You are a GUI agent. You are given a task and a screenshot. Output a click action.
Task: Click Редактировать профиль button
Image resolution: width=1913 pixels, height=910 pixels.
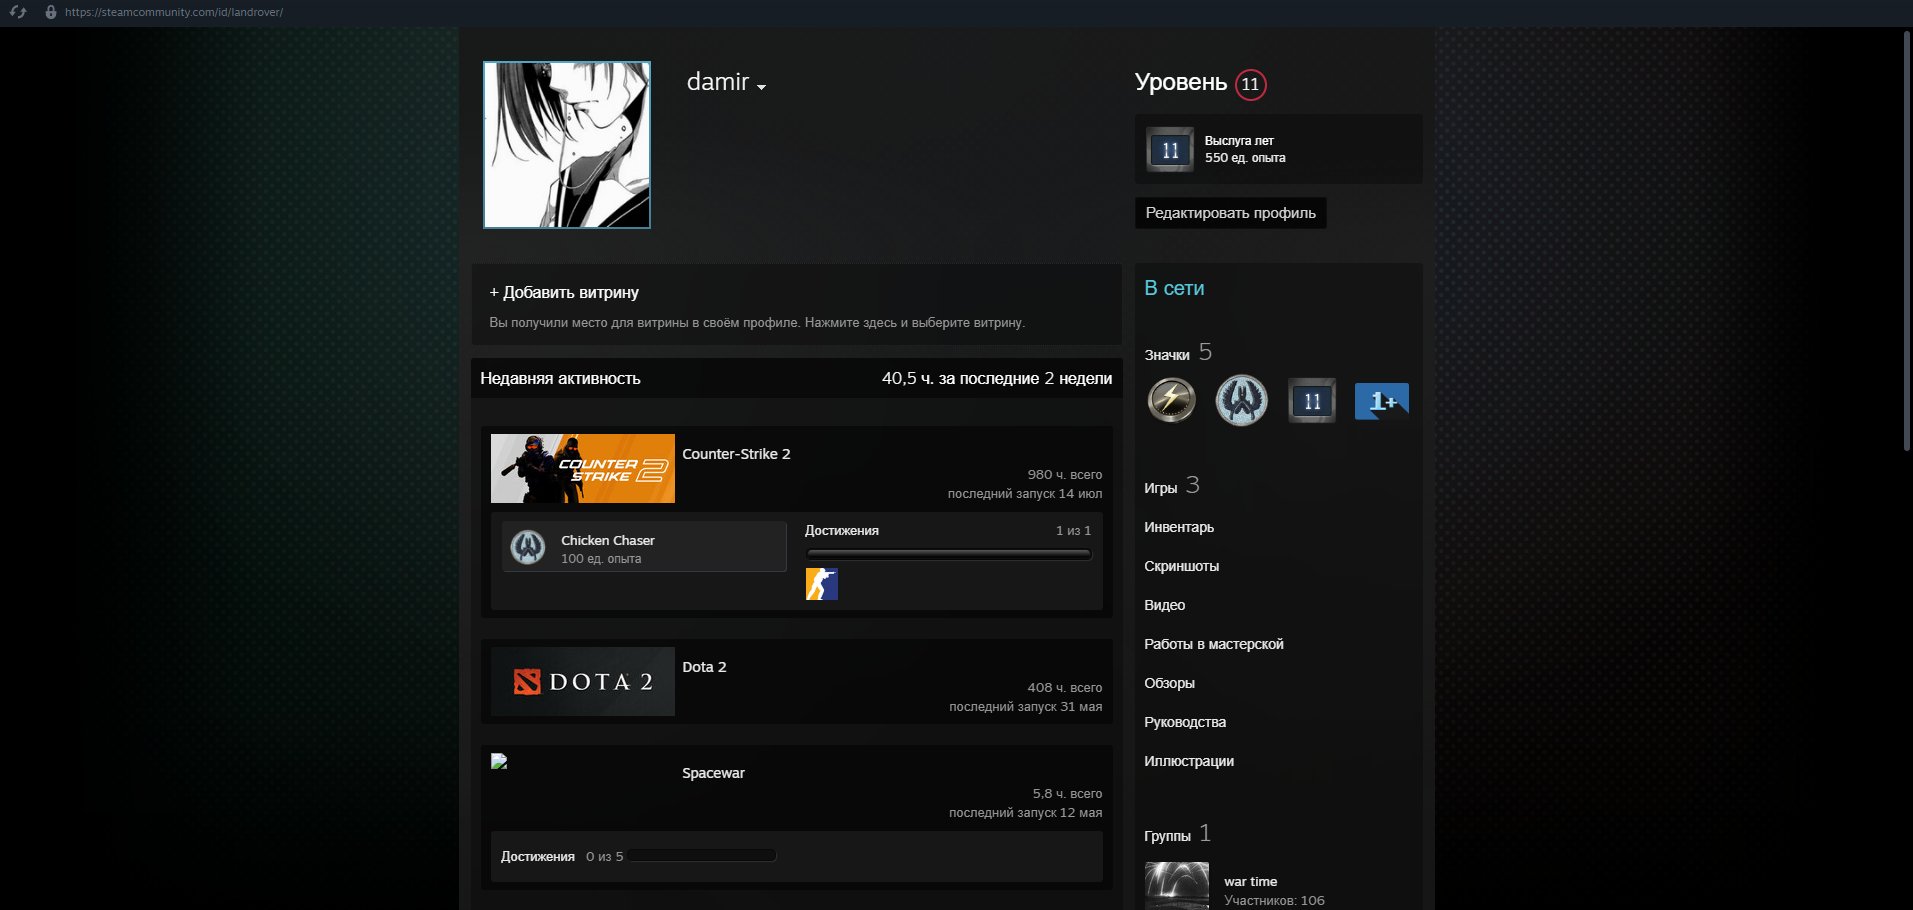pos(1230,213)
